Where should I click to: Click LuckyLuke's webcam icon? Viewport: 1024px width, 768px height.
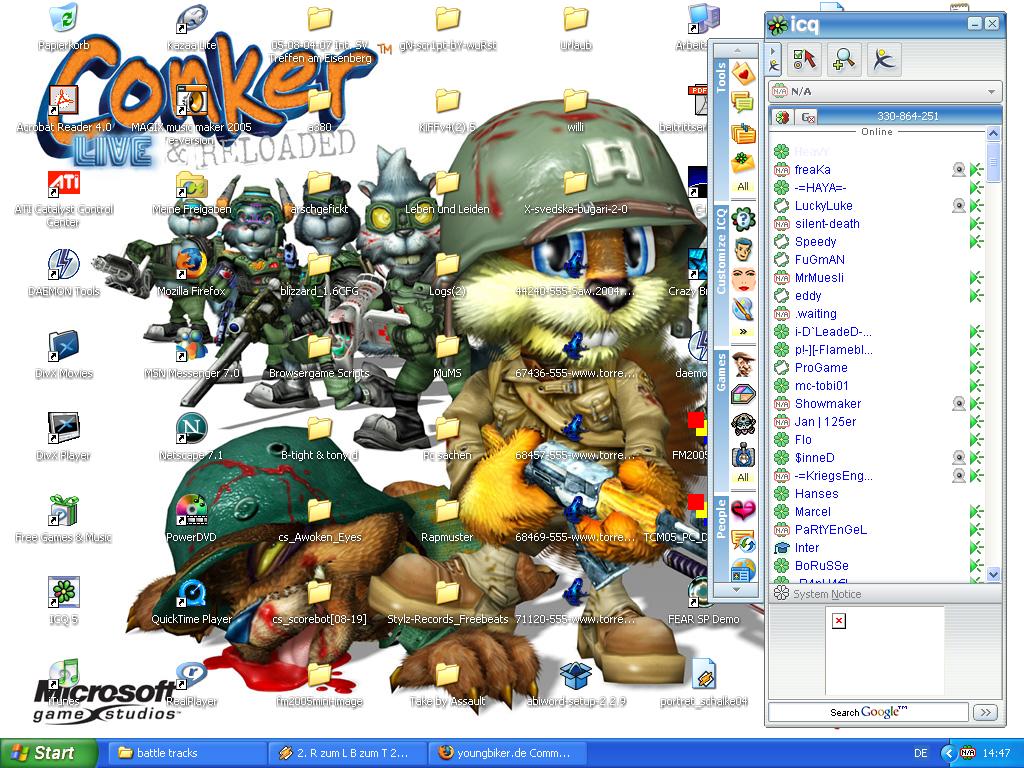point(958,206)
